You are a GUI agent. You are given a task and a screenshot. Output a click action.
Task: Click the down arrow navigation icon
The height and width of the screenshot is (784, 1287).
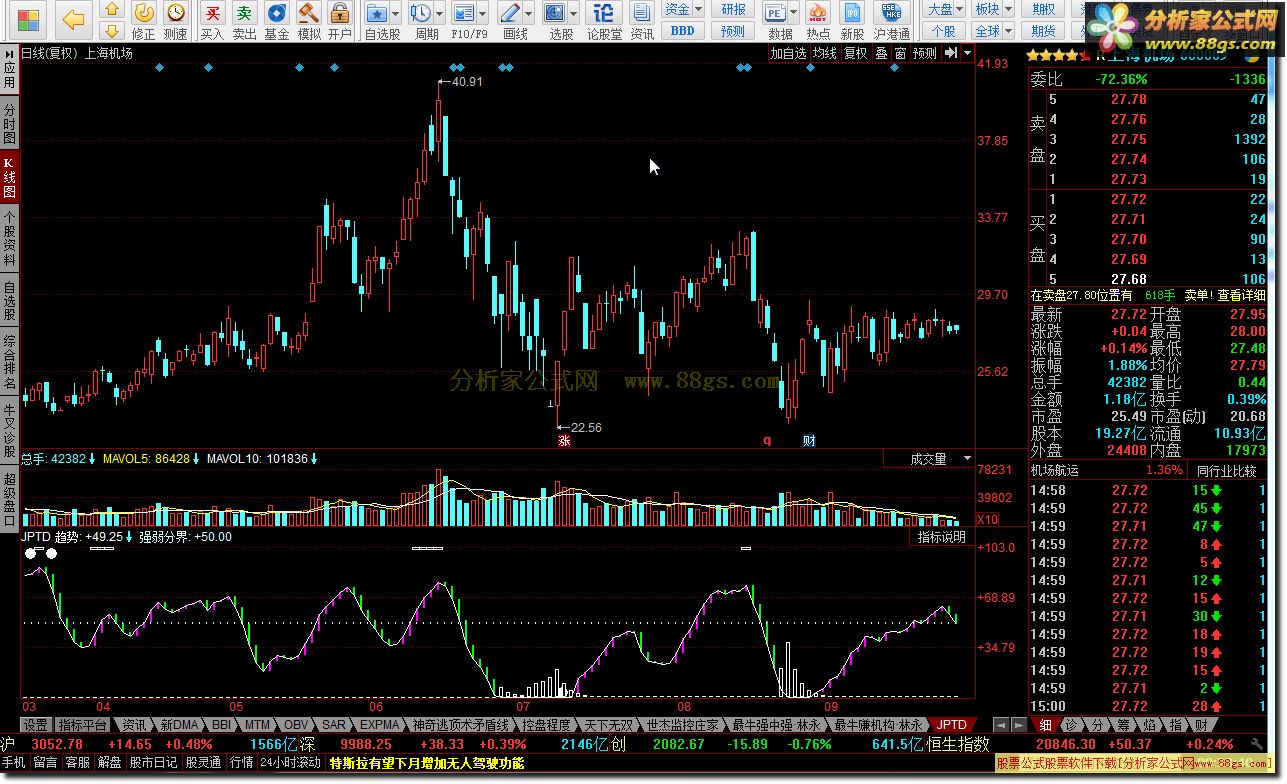[113, 30]
